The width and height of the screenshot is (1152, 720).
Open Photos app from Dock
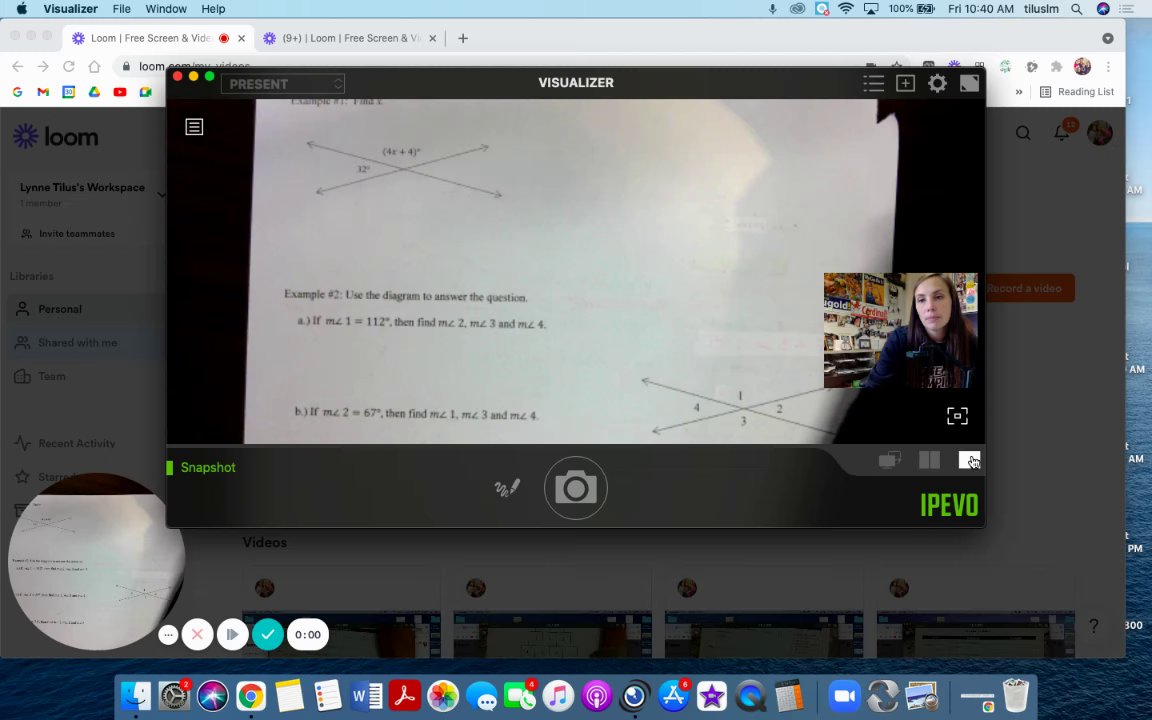click(443, 696)
